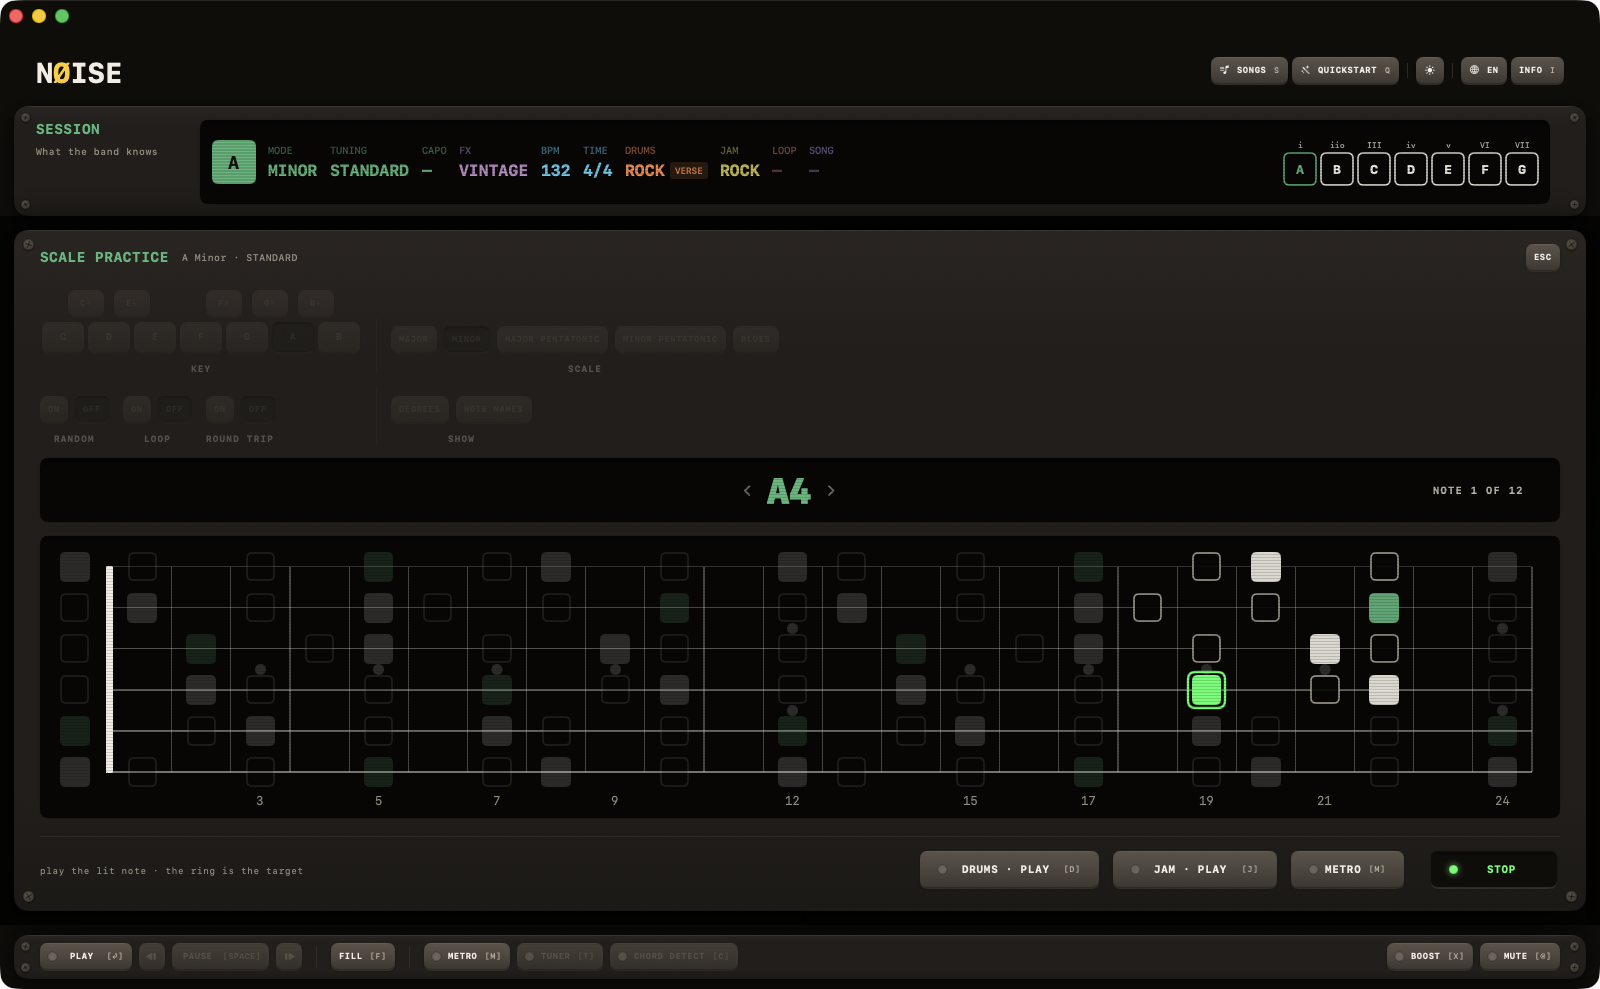The height and width of the screenshot is (989, 1600).
Task: Launch the Quickstart wizard
Action: 1345,70
